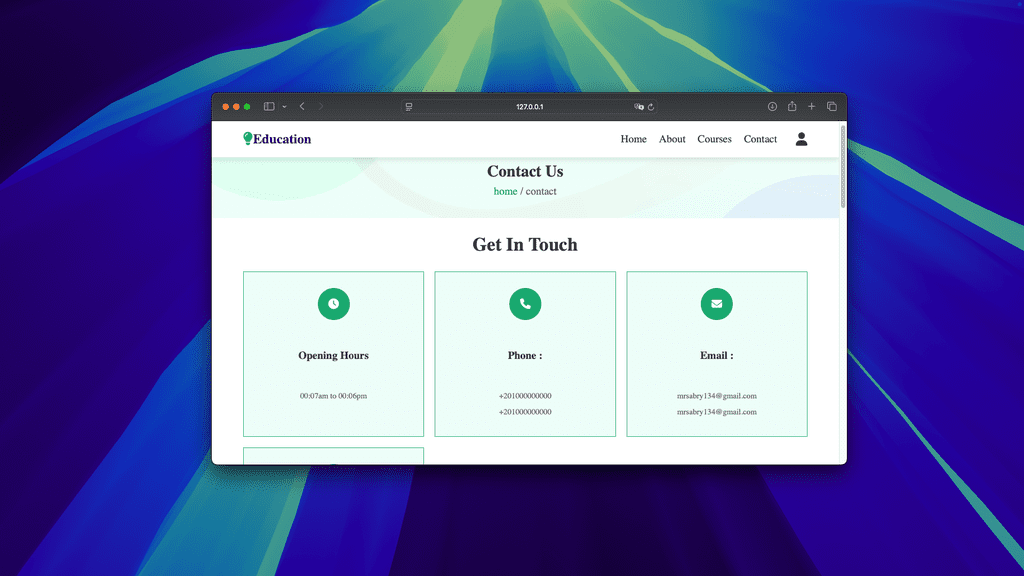The image size is (1024, 576).
Task: Click the Education brand name link
Action: (x=282, y=139)
